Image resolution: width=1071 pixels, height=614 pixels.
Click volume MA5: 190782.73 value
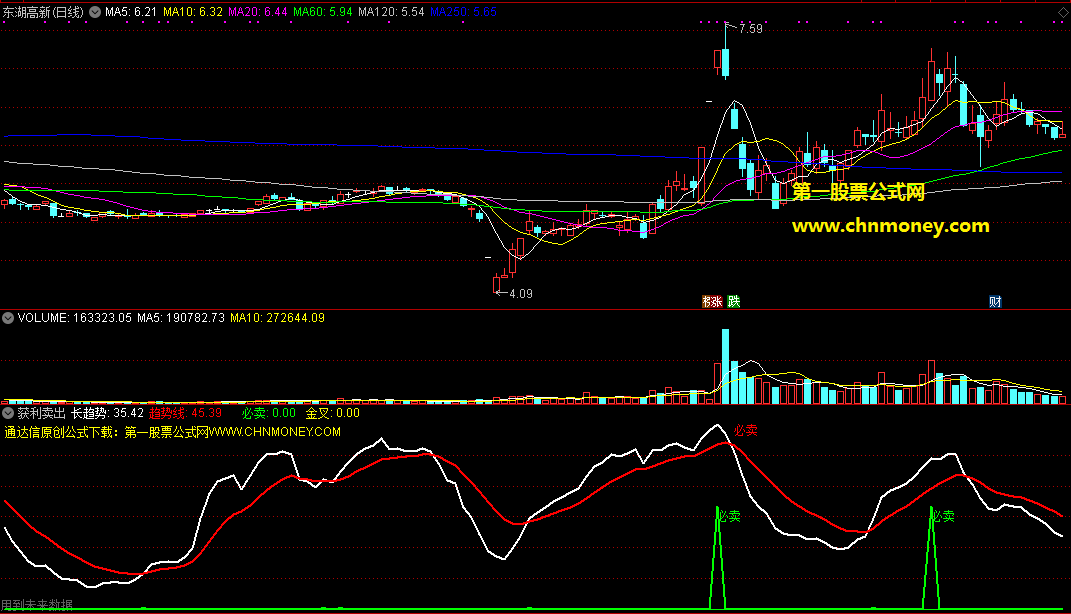181,318
